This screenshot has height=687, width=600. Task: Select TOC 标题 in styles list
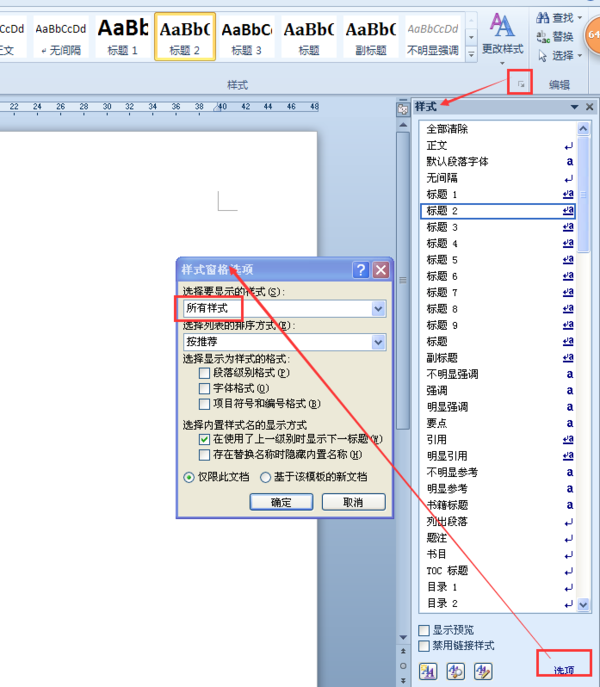[x=498, y=571]
